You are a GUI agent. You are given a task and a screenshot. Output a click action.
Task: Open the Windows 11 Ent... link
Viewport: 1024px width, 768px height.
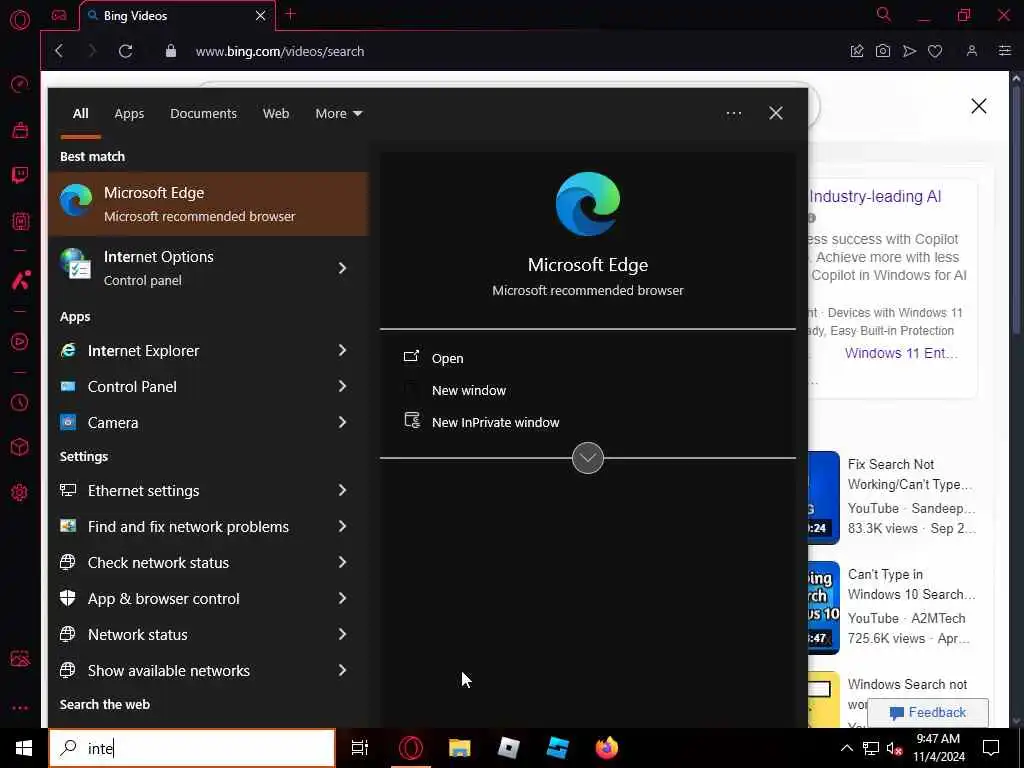901,353
